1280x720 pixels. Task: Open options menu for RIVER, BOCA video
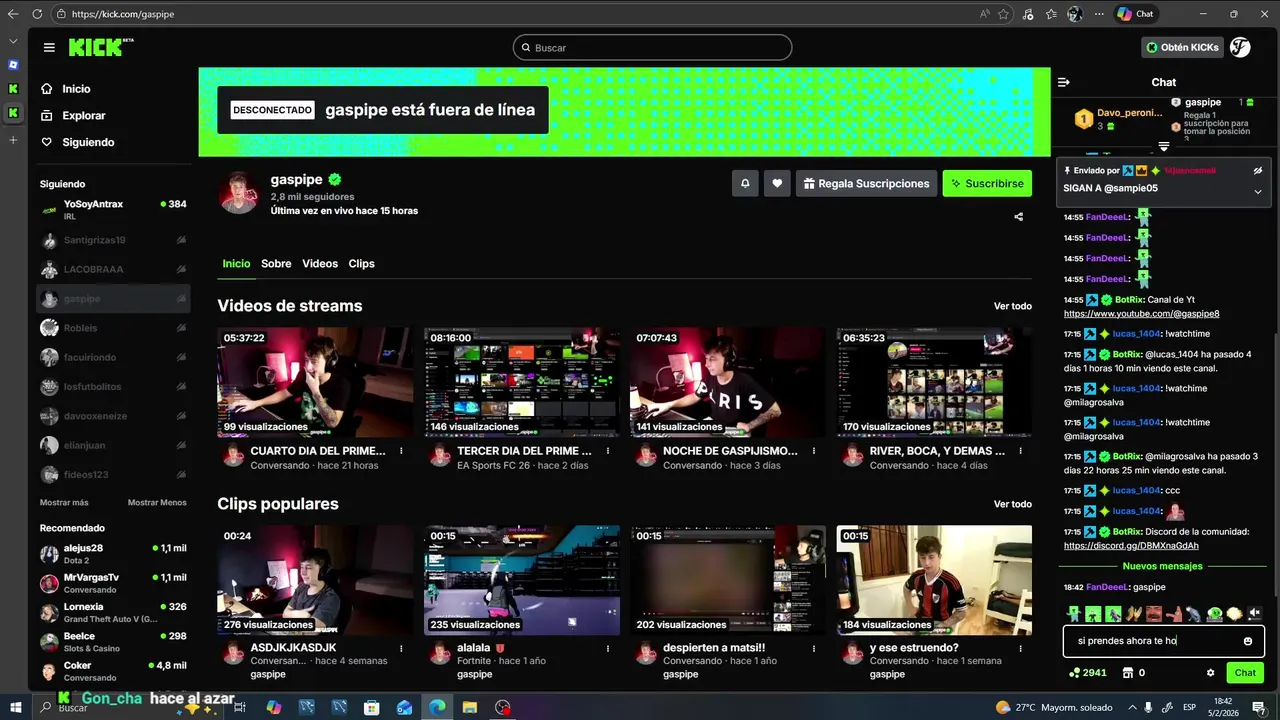1019,451
